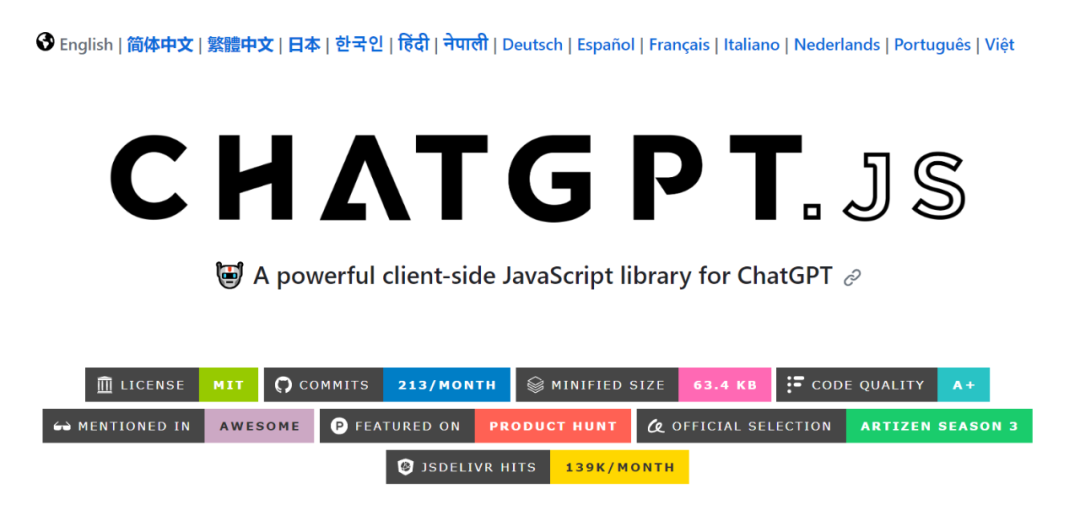Click the Featured on Product Hunt badge
The width and height of the screenshot is (1080, 510).
click(x=475, y=426)
